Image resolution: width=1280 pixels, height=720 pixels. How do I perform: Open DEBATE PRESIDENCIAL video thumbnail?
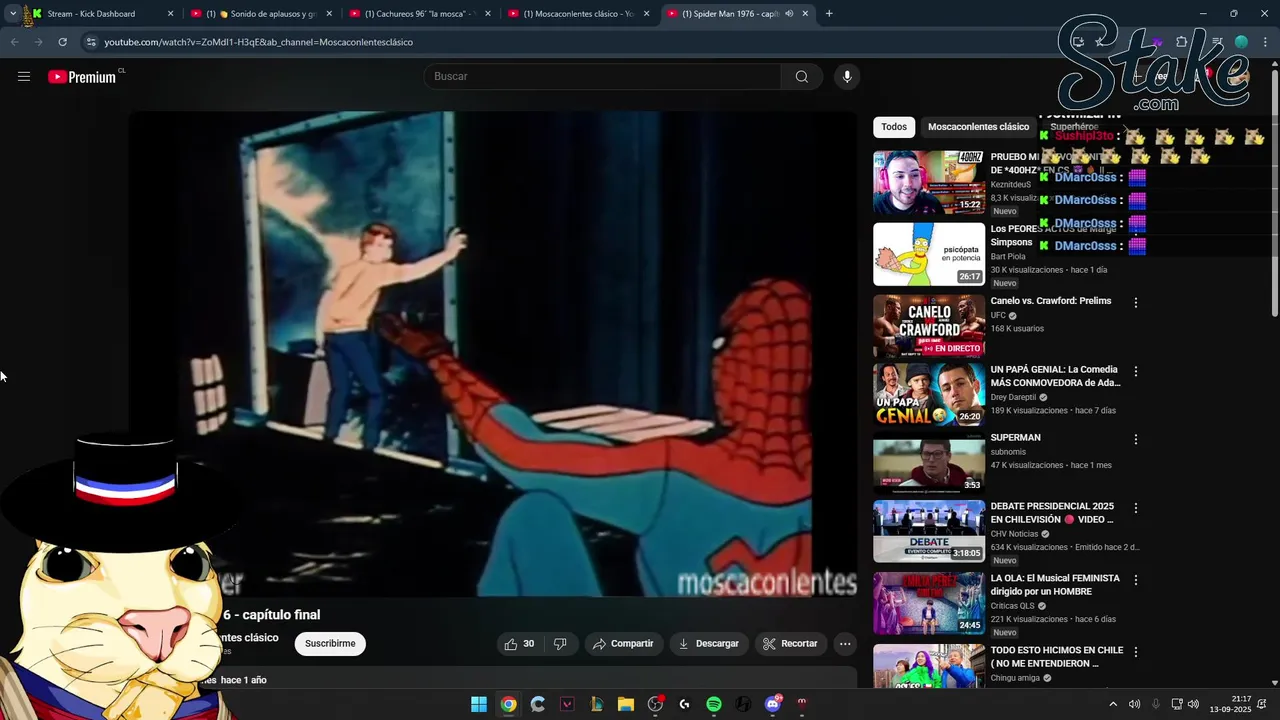click(929, 532)
